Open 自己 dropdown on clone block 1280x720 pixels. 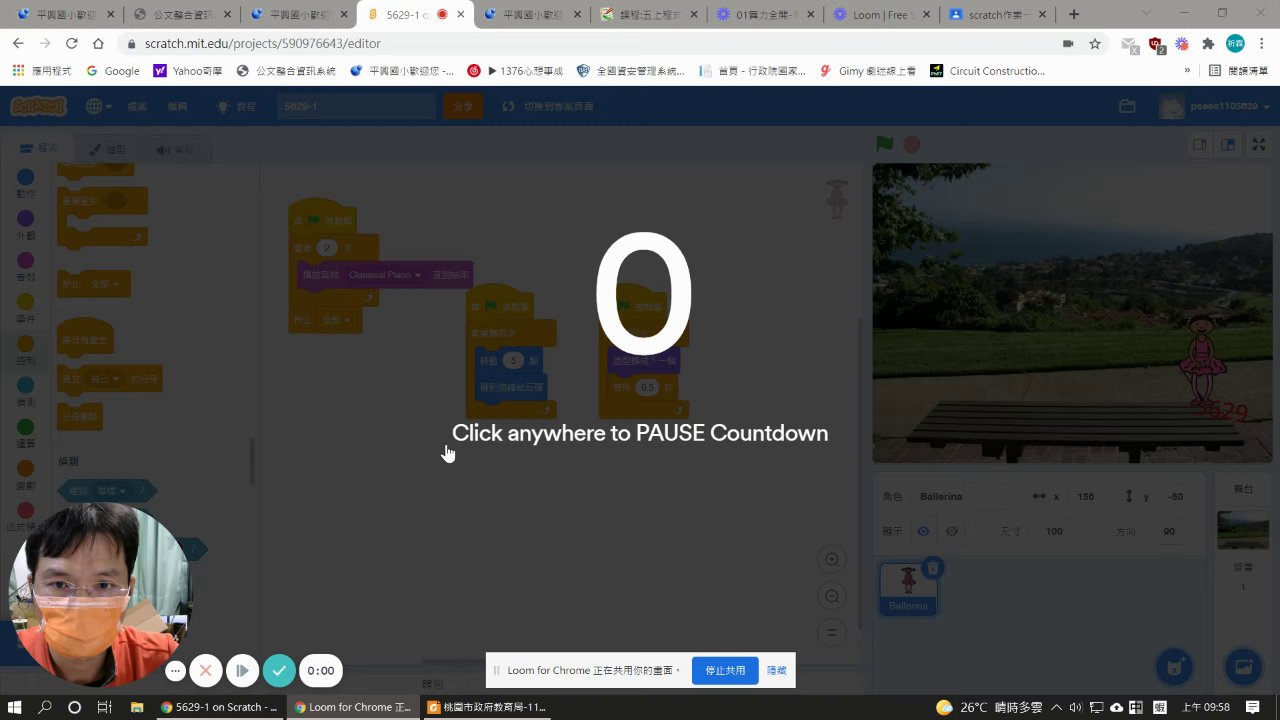[106, 380]
